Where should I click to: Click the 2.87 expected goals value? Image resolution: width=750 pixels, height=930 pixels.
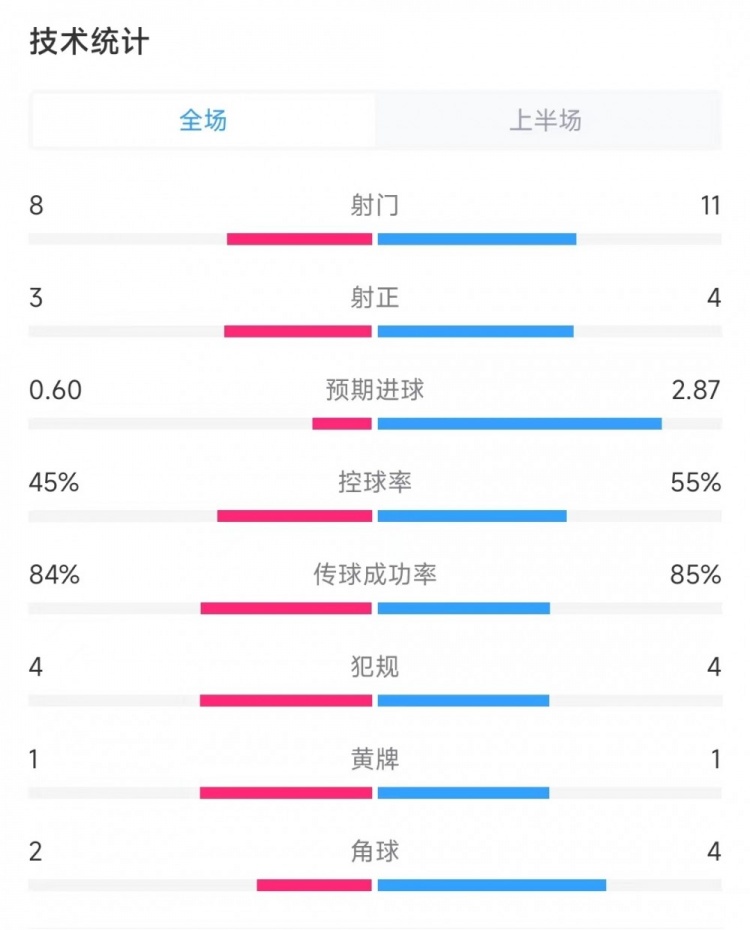pyautogui.click(x=696, y=390)
